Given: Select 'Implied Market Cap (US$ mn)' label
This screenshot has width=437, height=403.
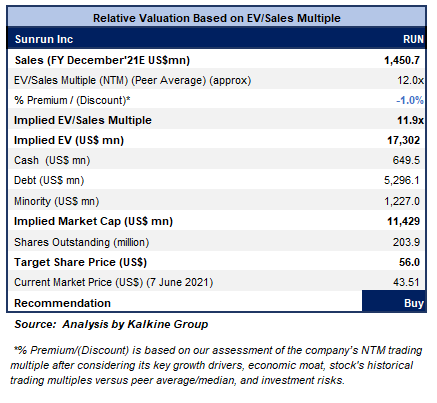Looking at the screenshot, I should (x=93, y=221).
